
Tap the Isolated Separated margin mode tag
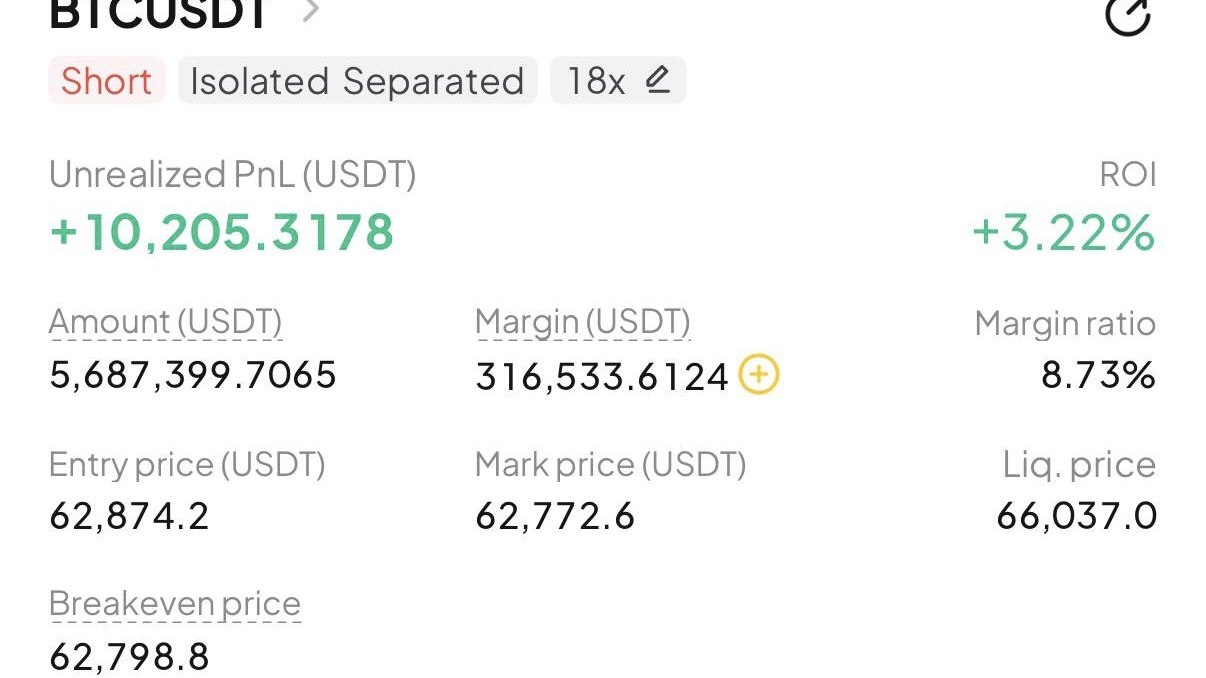pyautogui.click(x=357, y=81)
